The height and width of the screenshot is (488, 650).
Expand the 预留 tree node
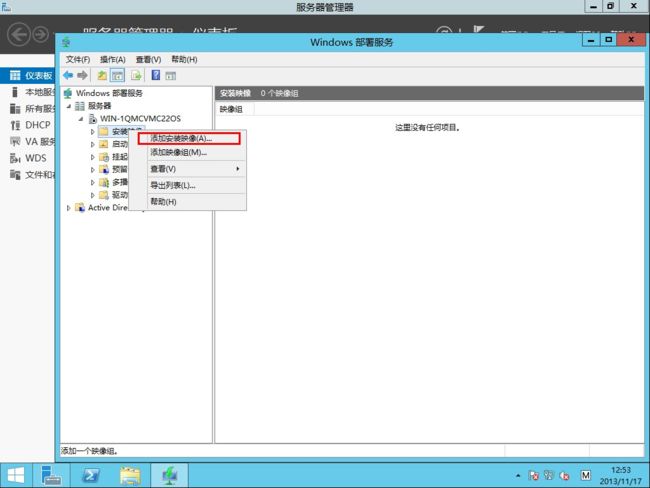pos(92,170)
